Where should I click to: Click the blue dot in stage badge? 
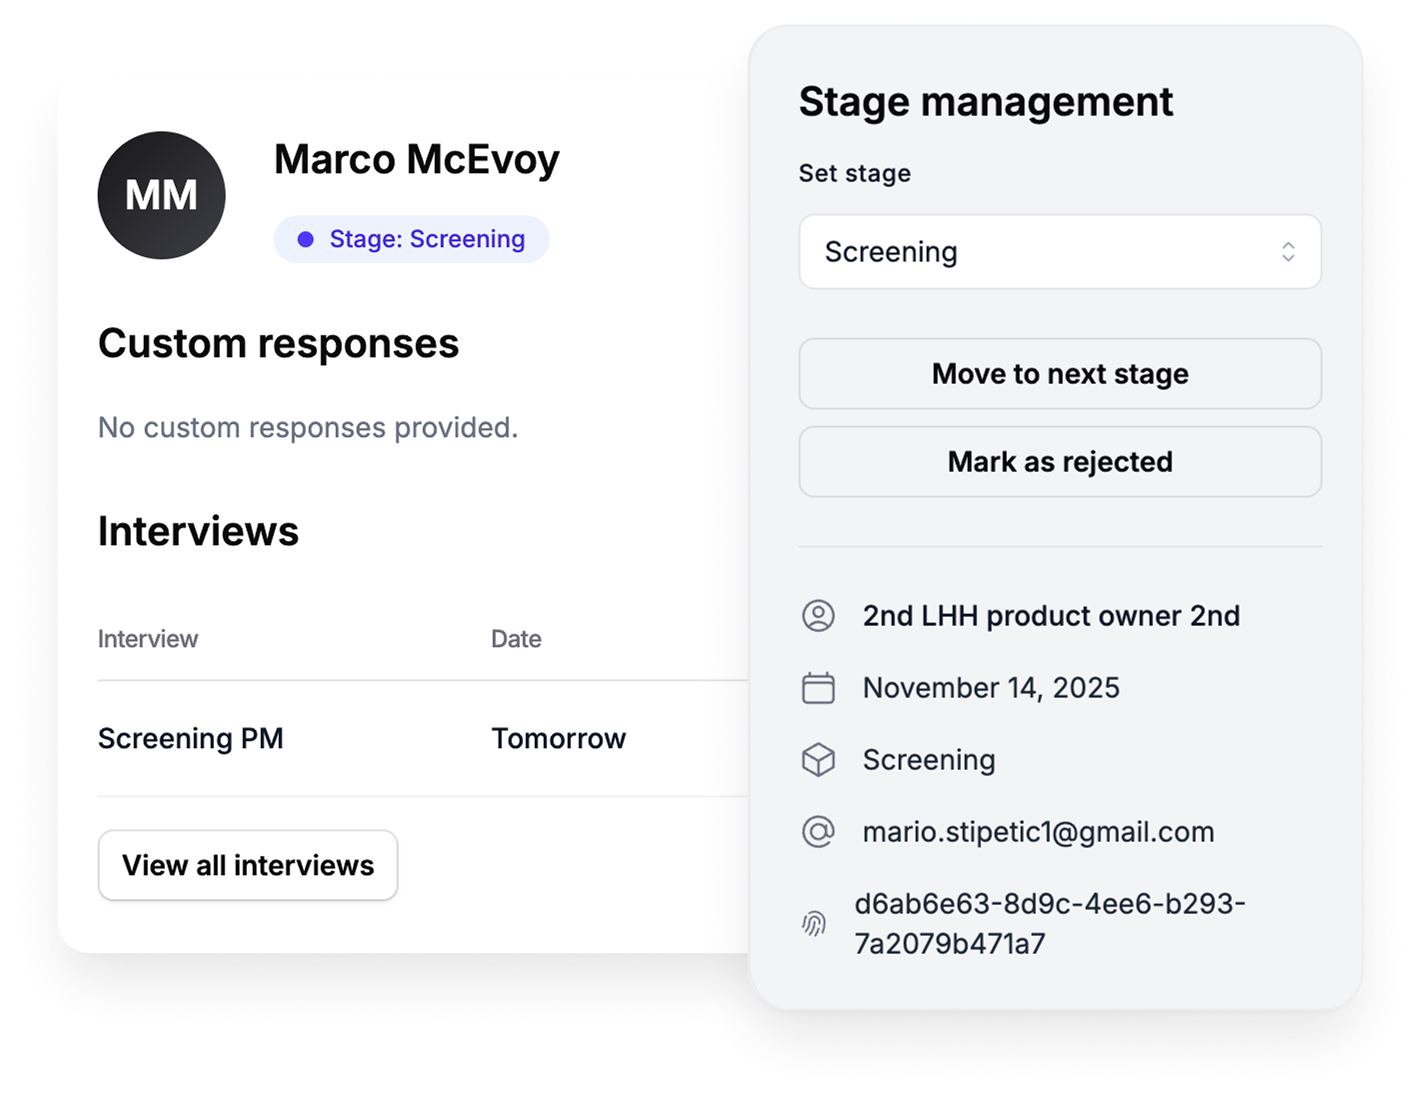306,240
